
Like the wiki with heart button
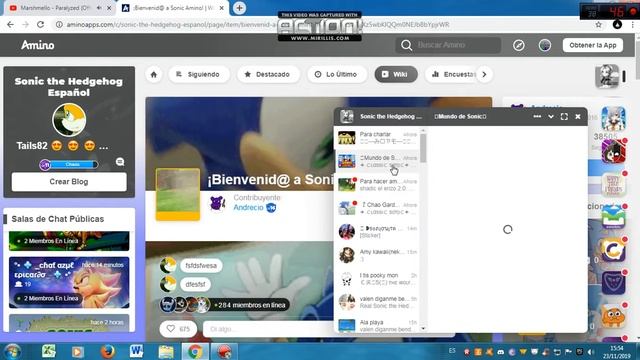(178, 329)
